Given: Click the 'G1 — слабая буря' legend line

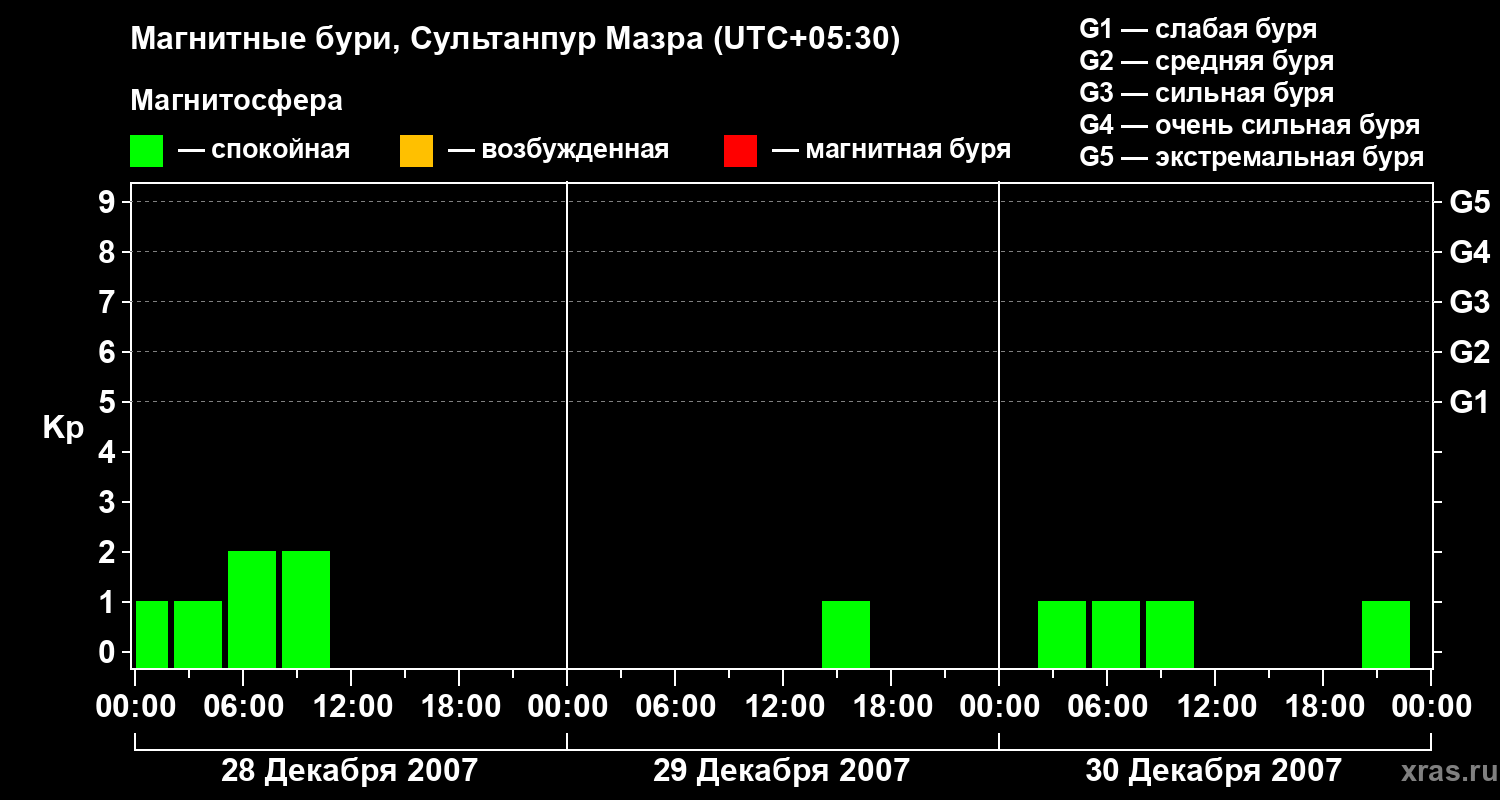Looking at the screenshot, I should (1198, 29).
